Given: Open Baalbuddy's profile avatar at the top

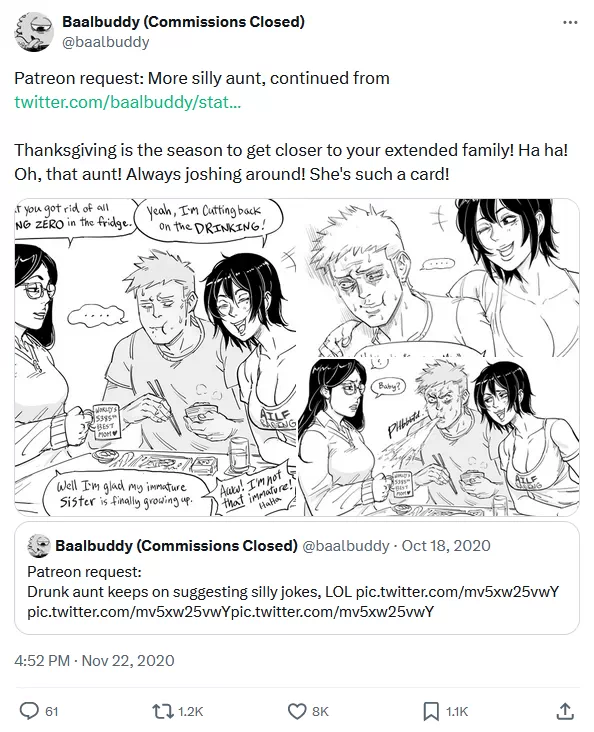Looking at the screenshot, I should (x=34, y=32).
